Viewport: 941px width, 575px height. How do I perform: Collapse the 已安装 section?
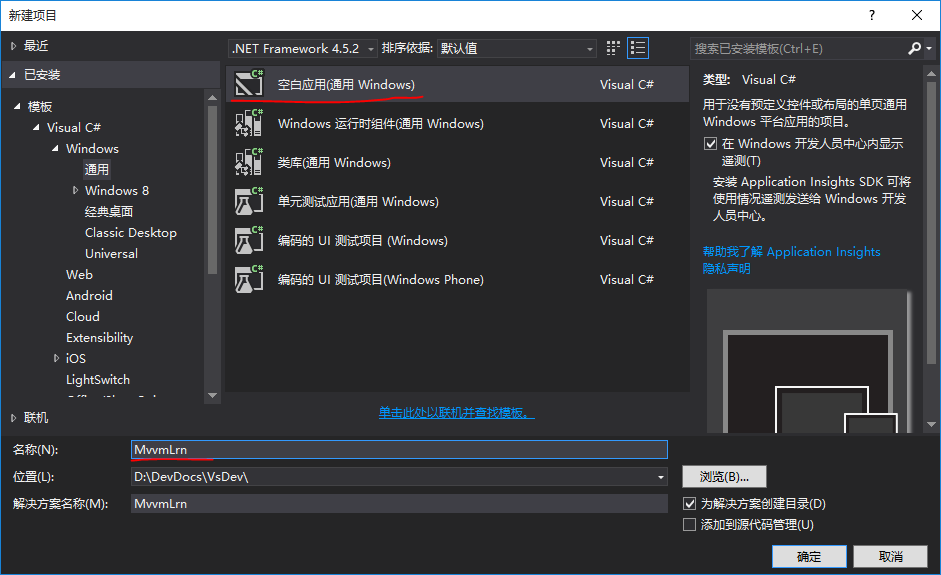(x=12, y=75)
